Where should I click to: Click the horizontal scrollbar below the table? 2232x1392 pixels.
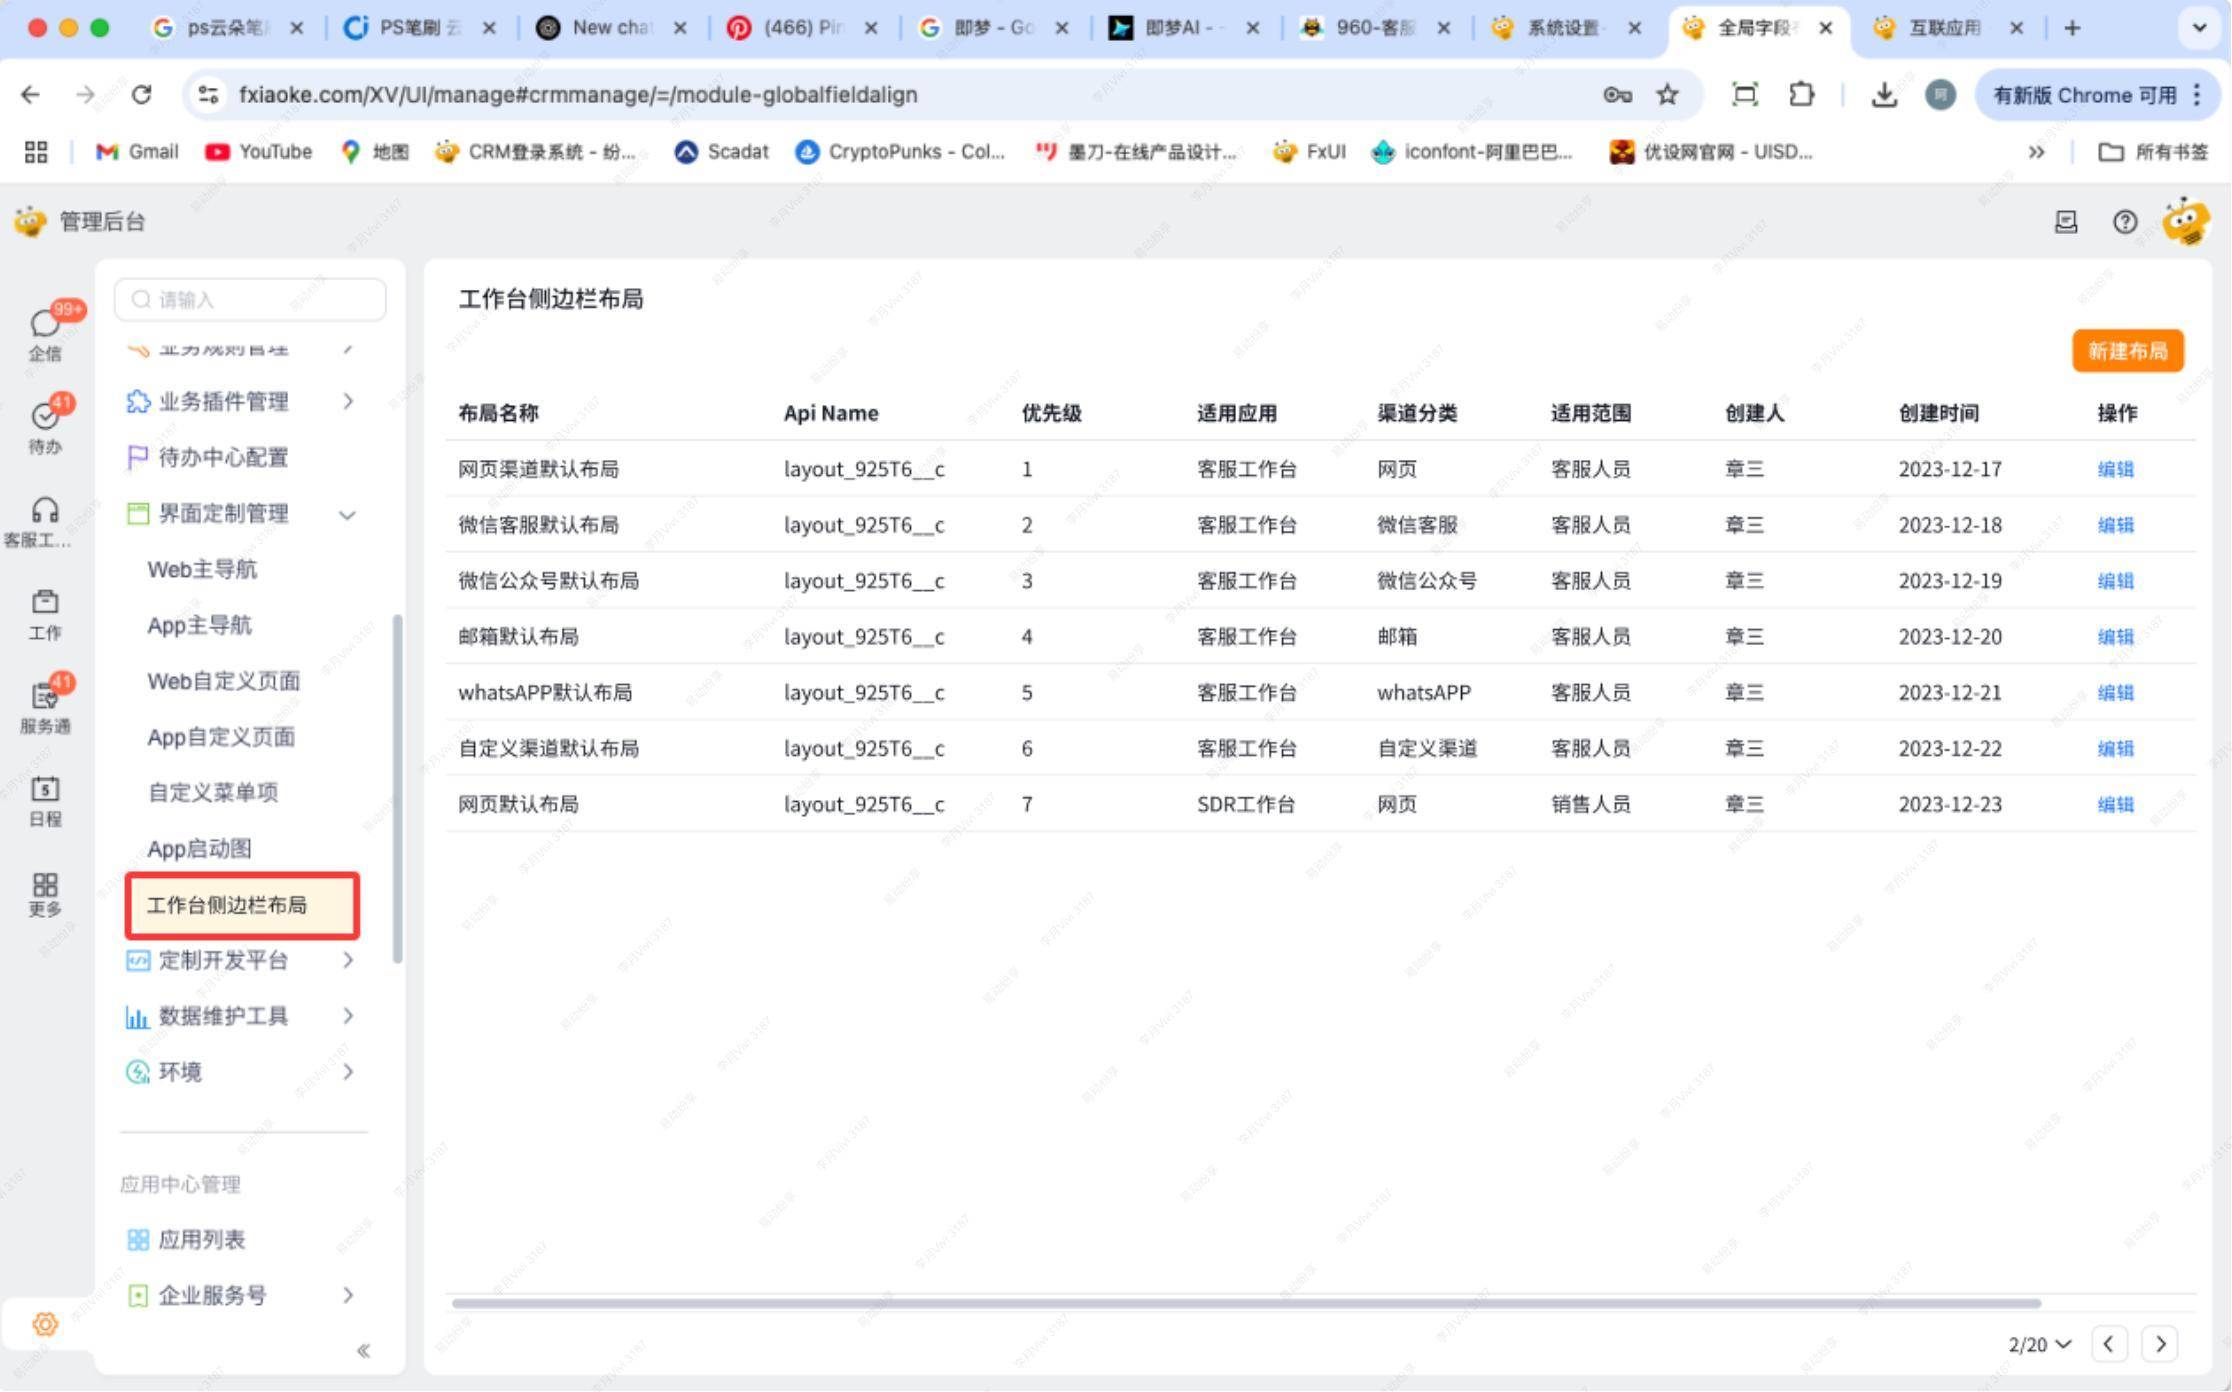1245,1303
